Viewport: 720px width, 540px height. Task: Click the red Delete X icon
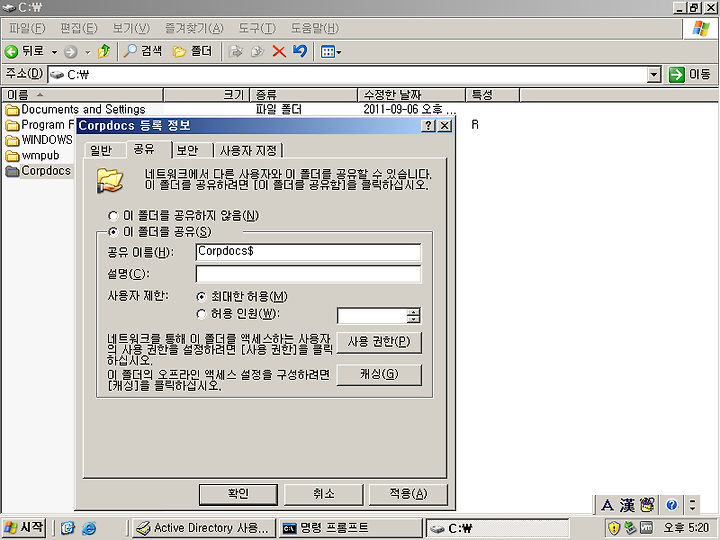(279, 51)
